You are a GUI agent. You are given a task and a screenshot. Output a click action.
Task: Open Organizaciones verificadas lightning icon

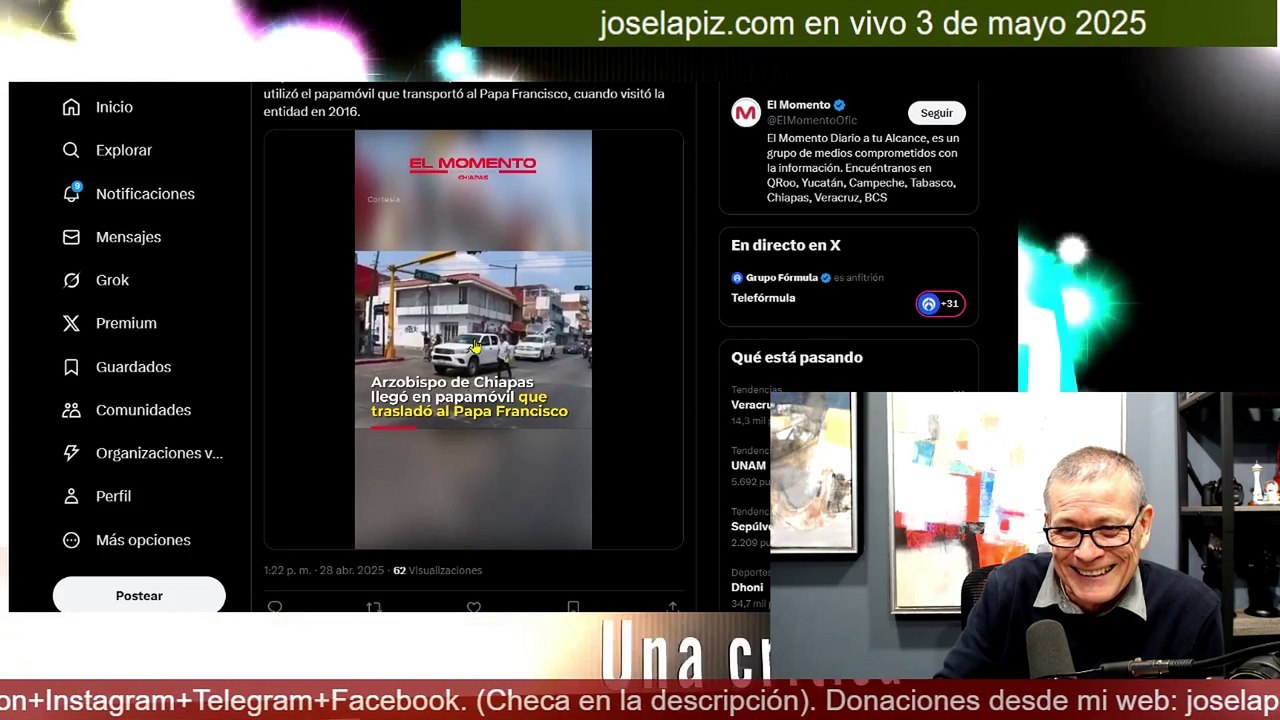(71, 453)
